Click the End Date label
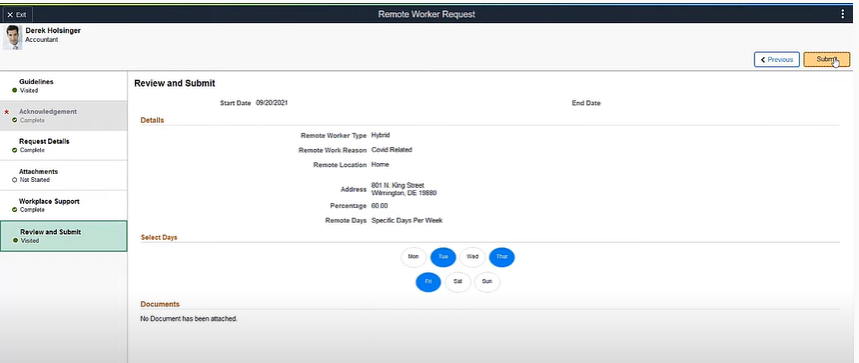The image size is (859, 363). tap(586, 103)
